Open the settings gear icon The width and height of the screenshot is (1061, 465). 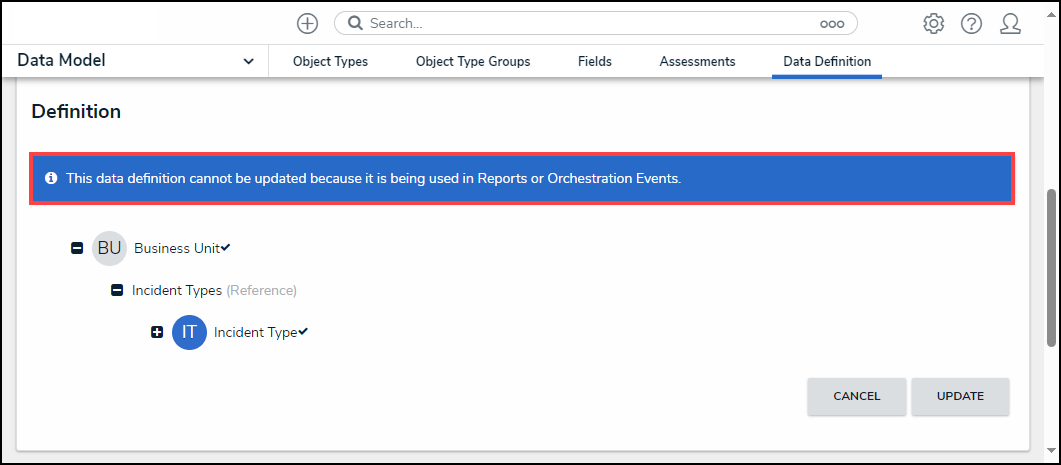(x=934, y=23)
